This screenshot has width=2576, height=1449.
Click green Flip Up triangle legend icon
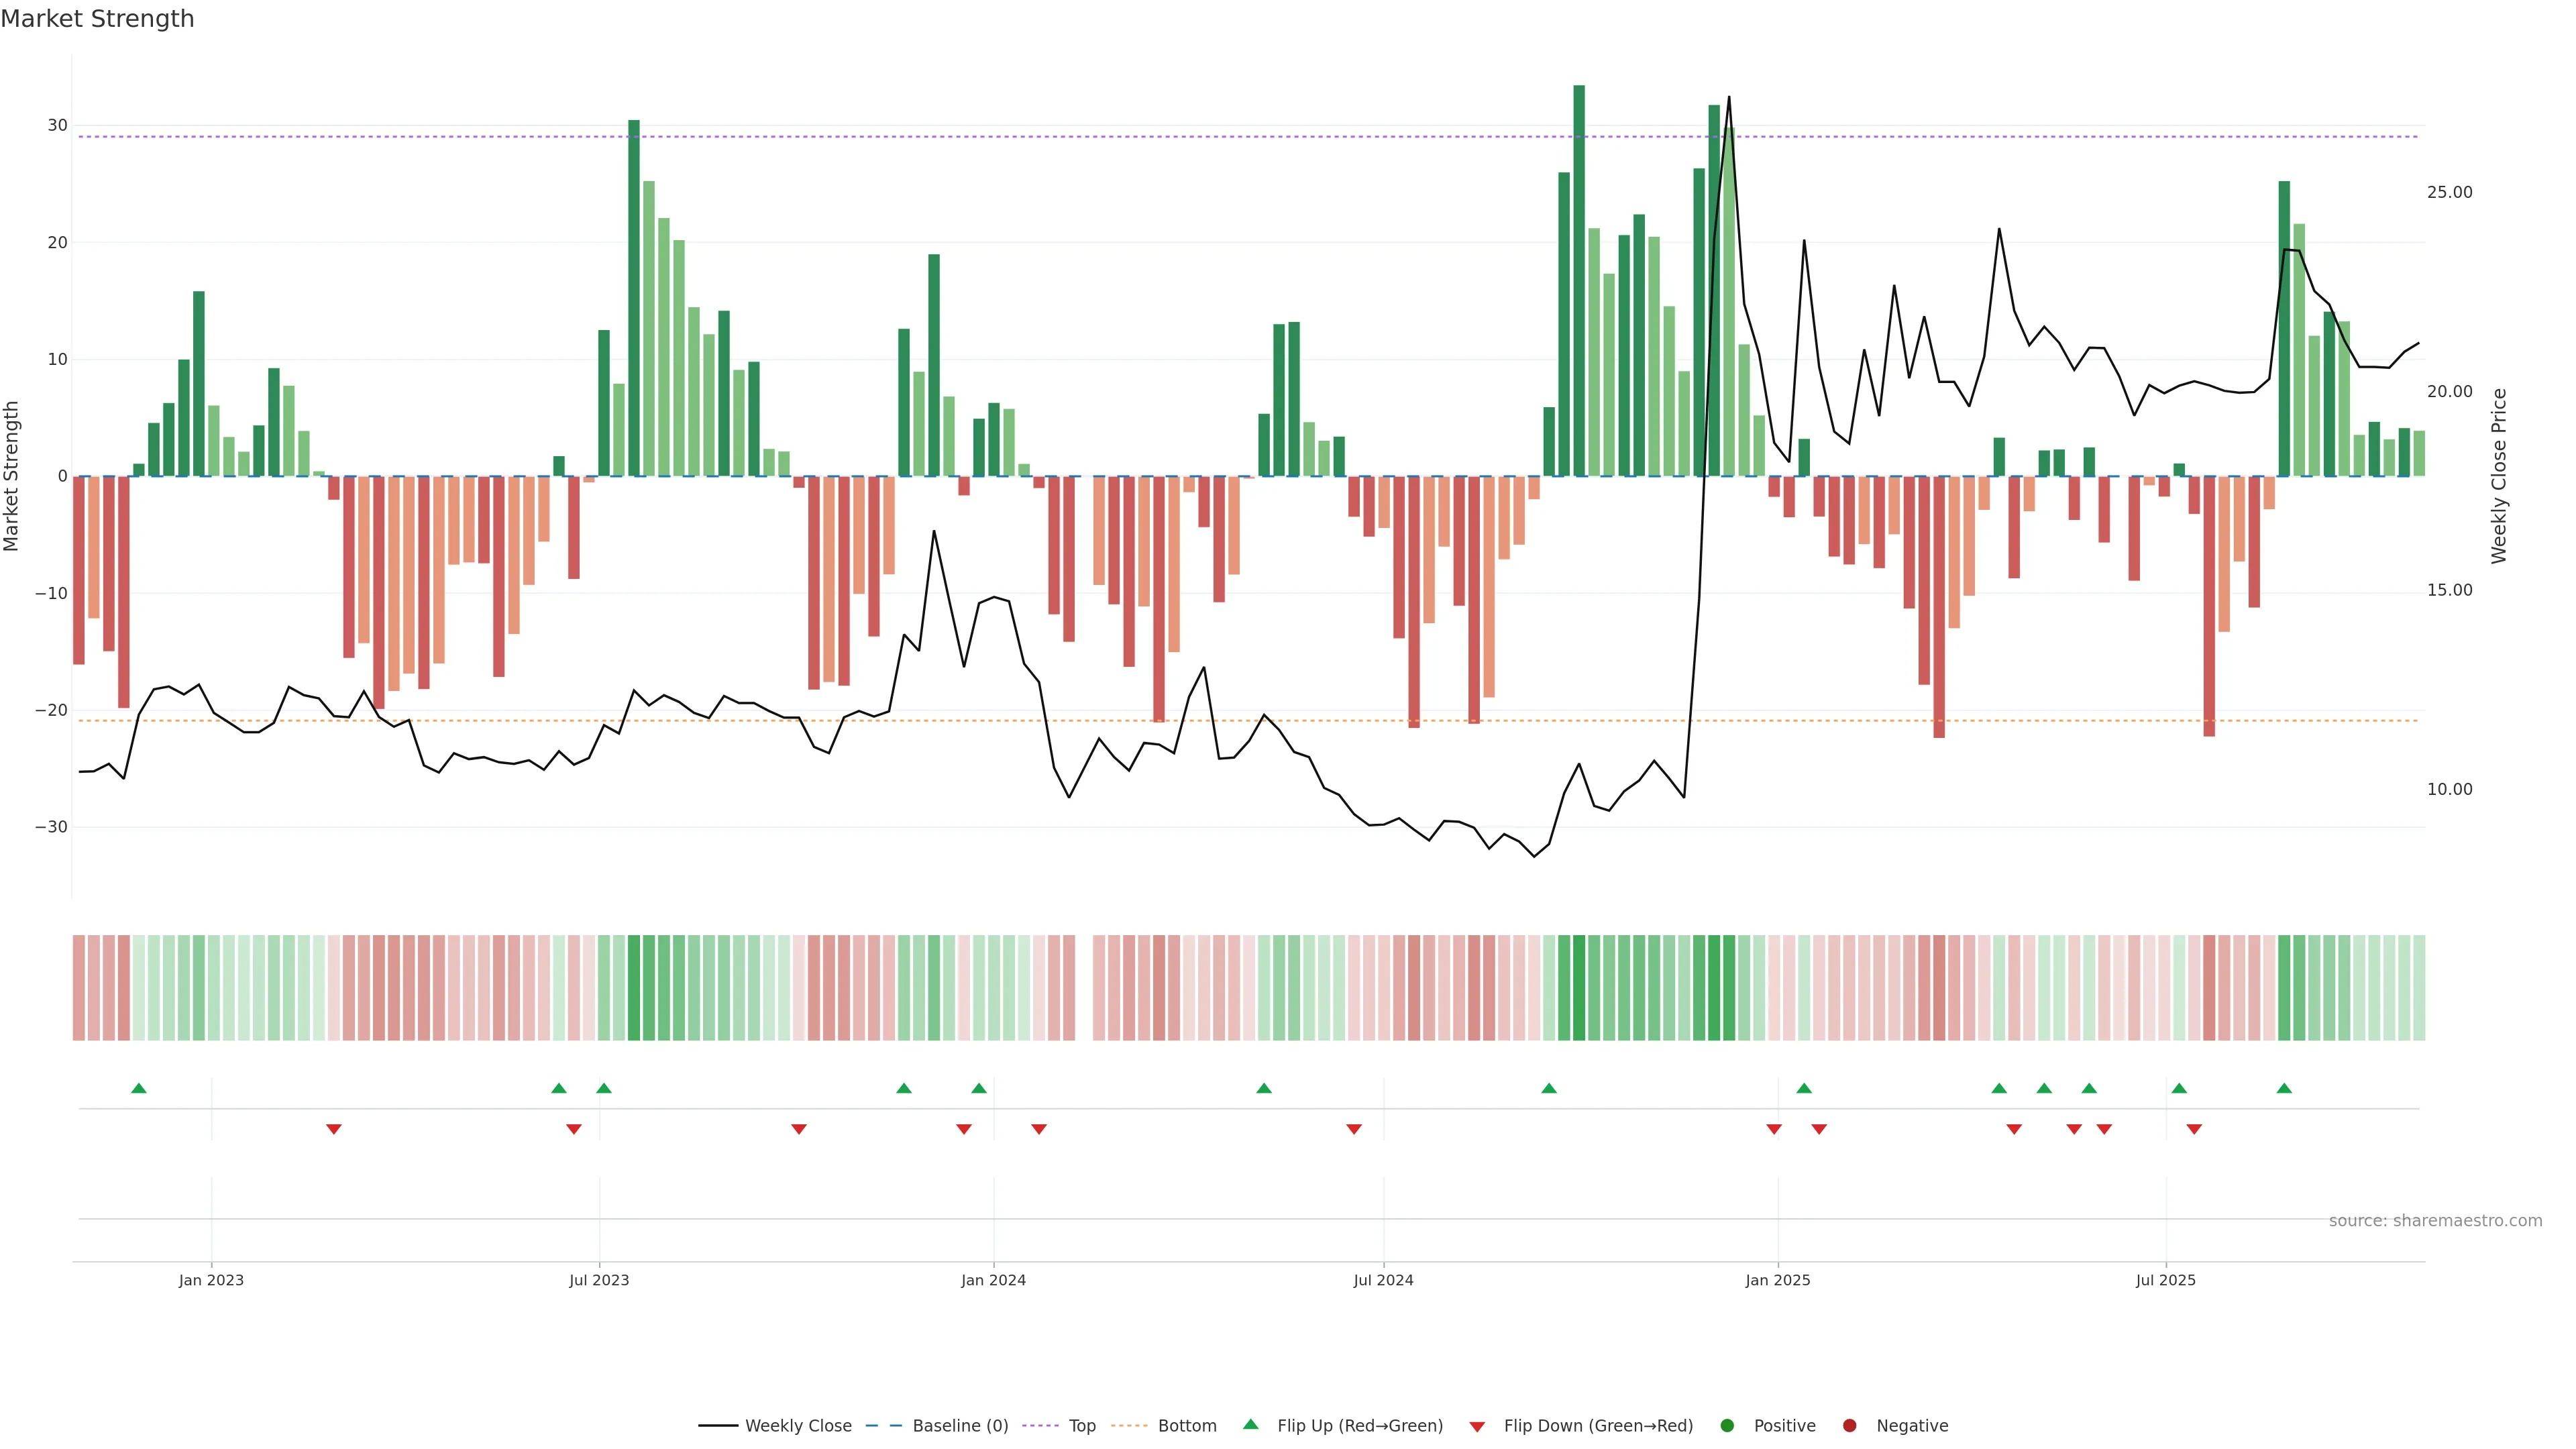tap(1250, 1425)
